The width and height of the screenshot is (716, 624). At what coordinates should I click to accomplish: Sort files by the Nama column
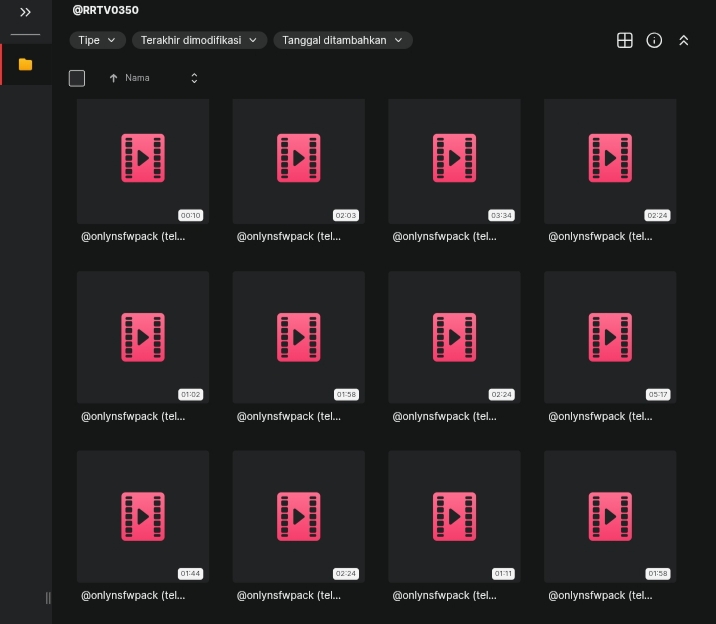point(137,78)
